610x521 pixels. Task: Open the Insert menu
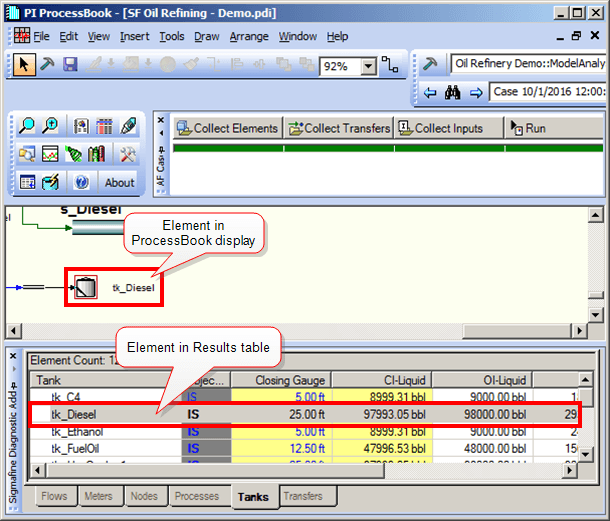(134, 36)
